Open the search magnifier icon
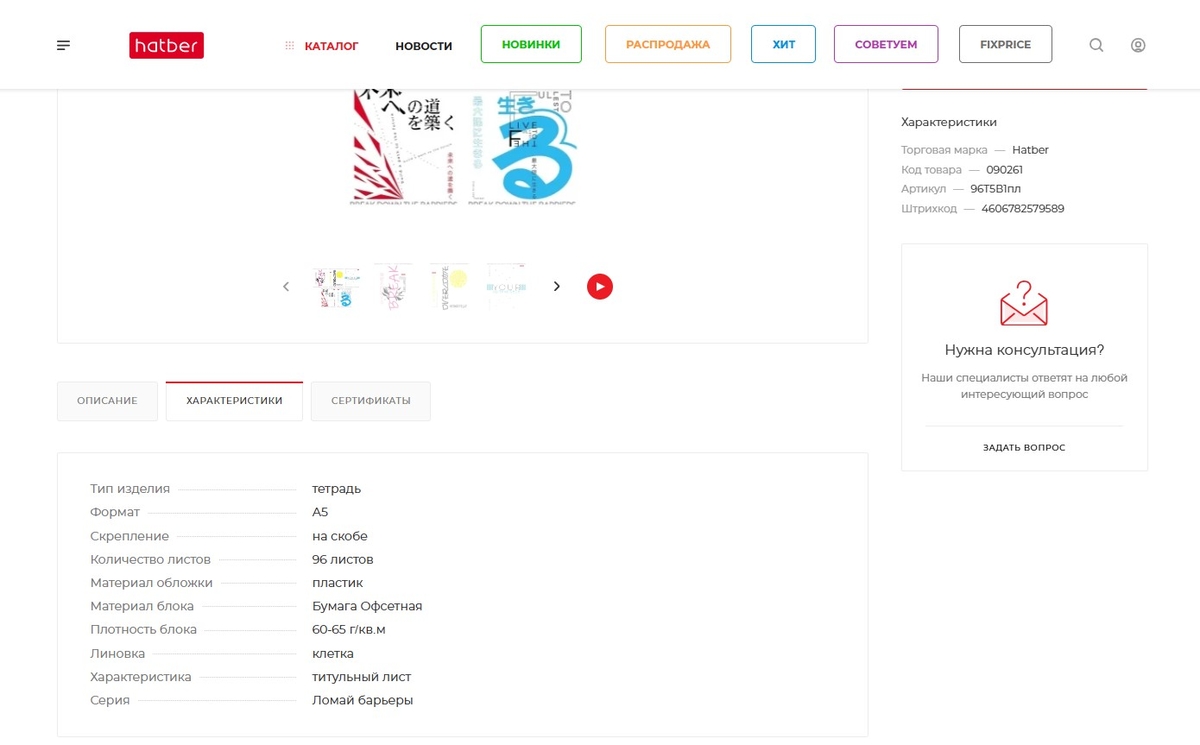The image size is (1200, 745). tap(1096, 45)
